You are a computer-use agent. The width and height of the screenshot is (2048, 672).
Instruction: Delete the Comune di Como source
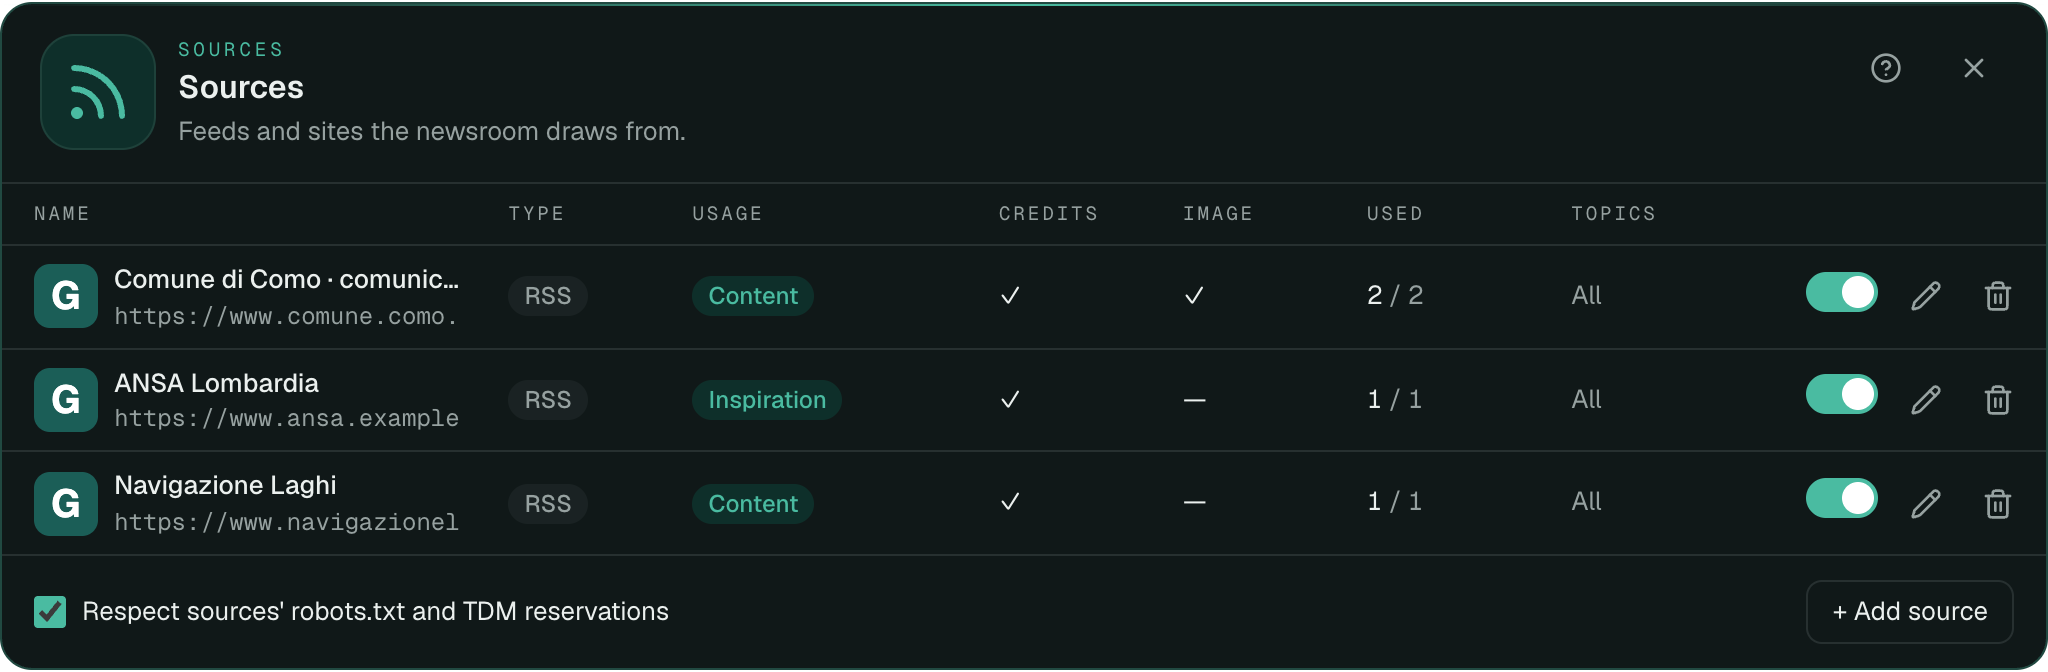pyautogui.click(x=1998, y=296)
